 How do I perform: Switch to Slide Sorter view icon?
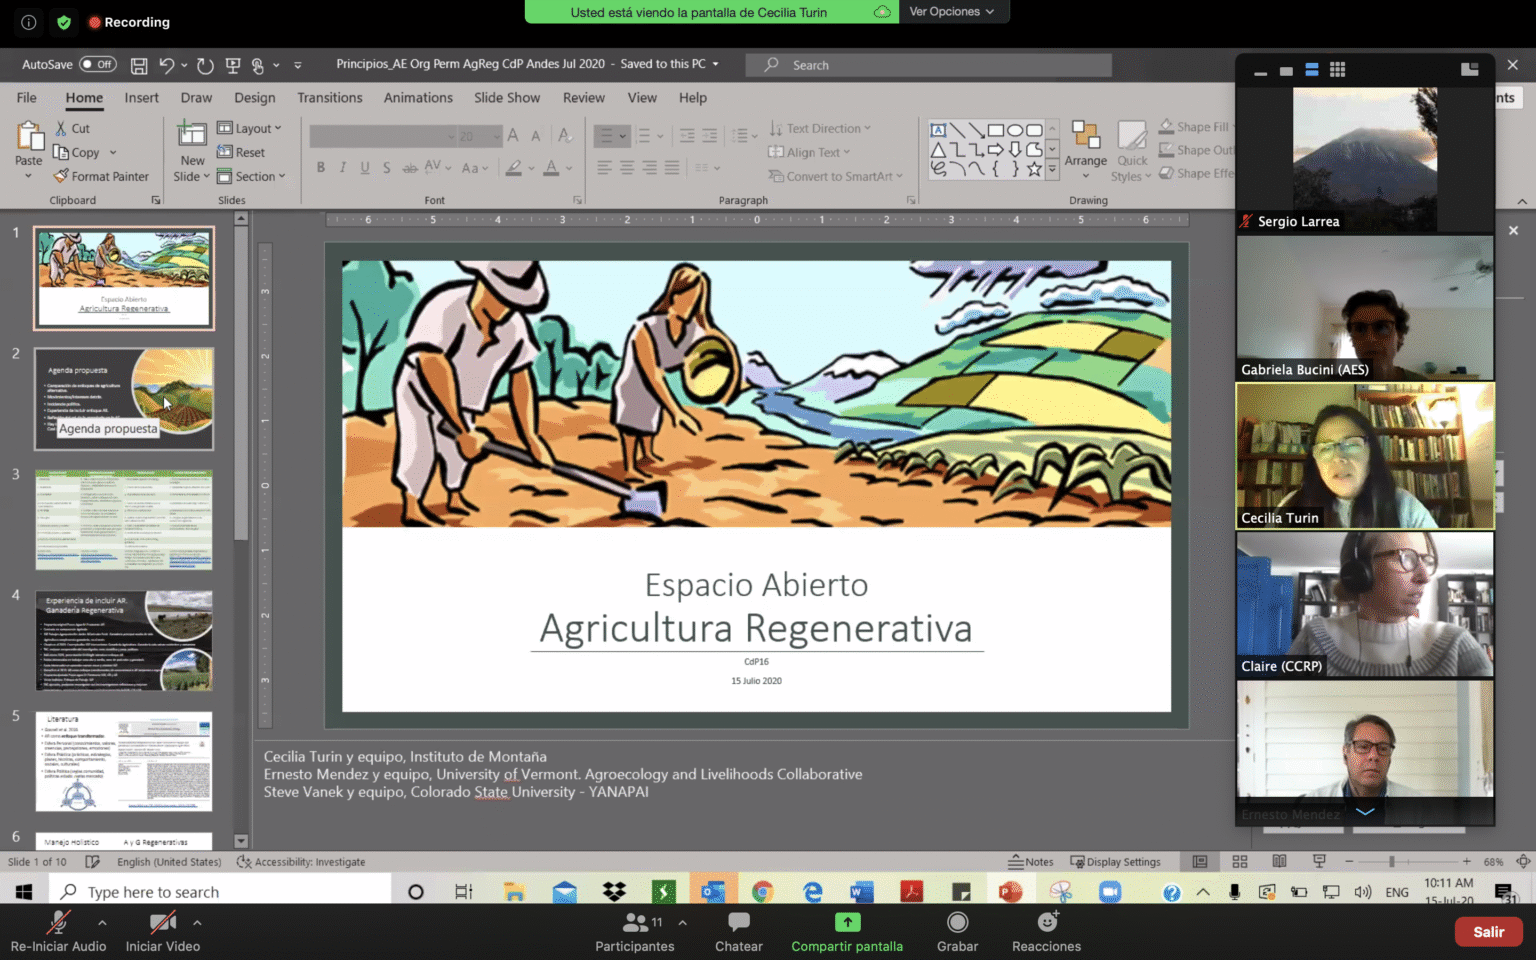pyautogui.click(x=1240, y=862)
